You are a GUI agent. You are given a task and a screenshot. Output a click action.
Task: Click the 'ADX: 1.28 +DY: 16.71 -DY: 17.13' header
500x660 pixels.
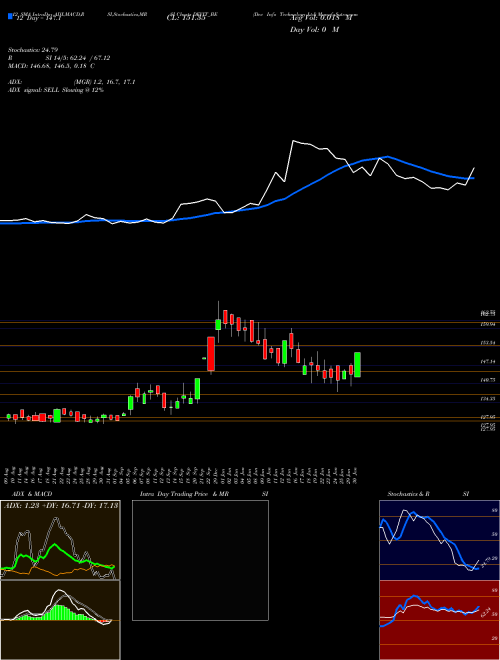coord(61,505)
